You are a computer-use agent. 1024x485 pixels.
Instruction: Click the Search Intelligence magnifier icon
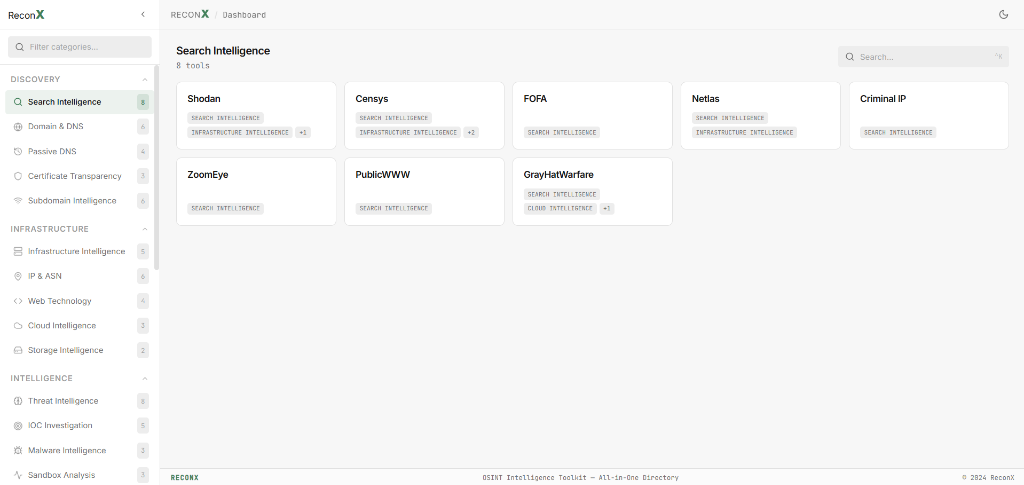[x=18, y=102]
